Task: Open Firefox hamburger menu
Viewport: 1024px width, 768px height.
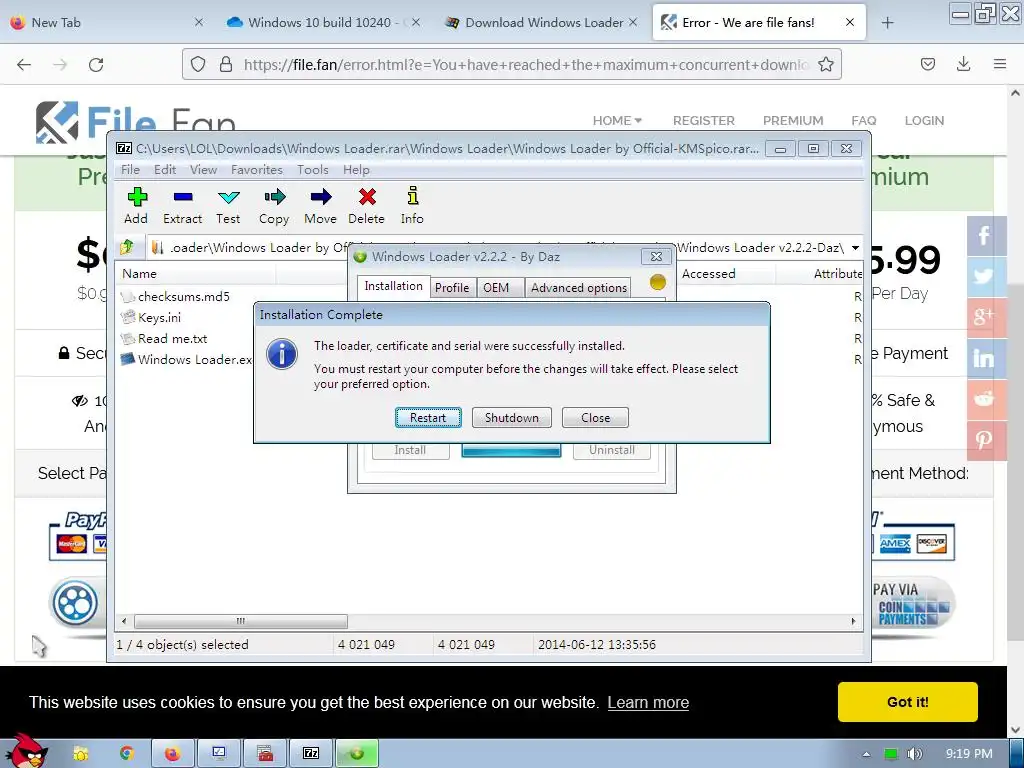Action: pyautogui.click(x=999, y=64)
